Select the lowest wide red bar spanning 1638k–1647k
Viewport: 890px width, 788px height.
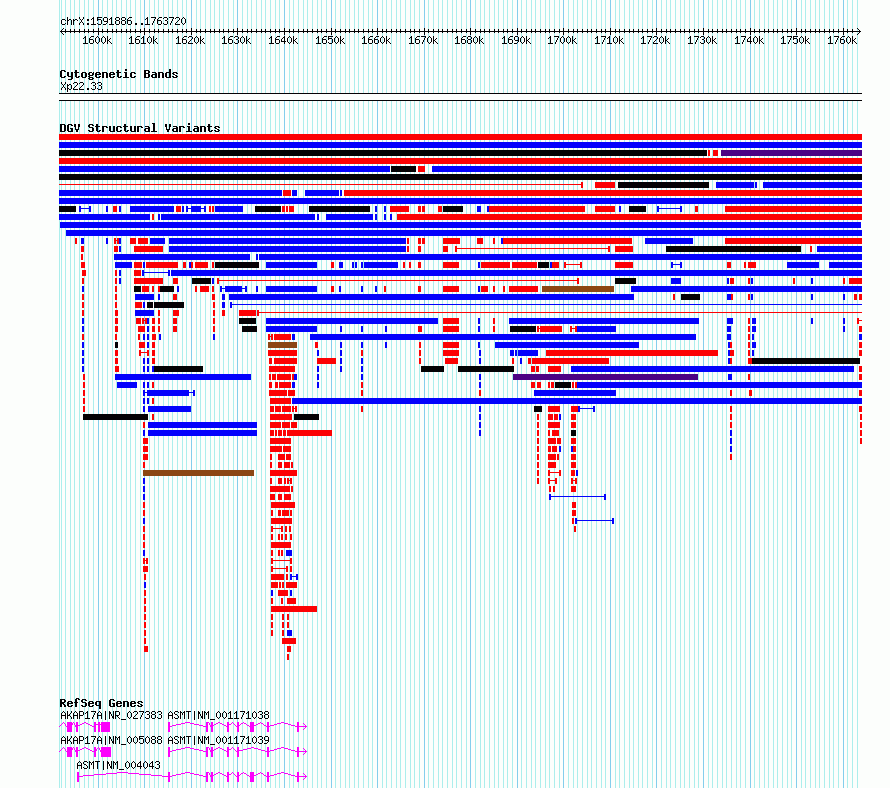294,609
